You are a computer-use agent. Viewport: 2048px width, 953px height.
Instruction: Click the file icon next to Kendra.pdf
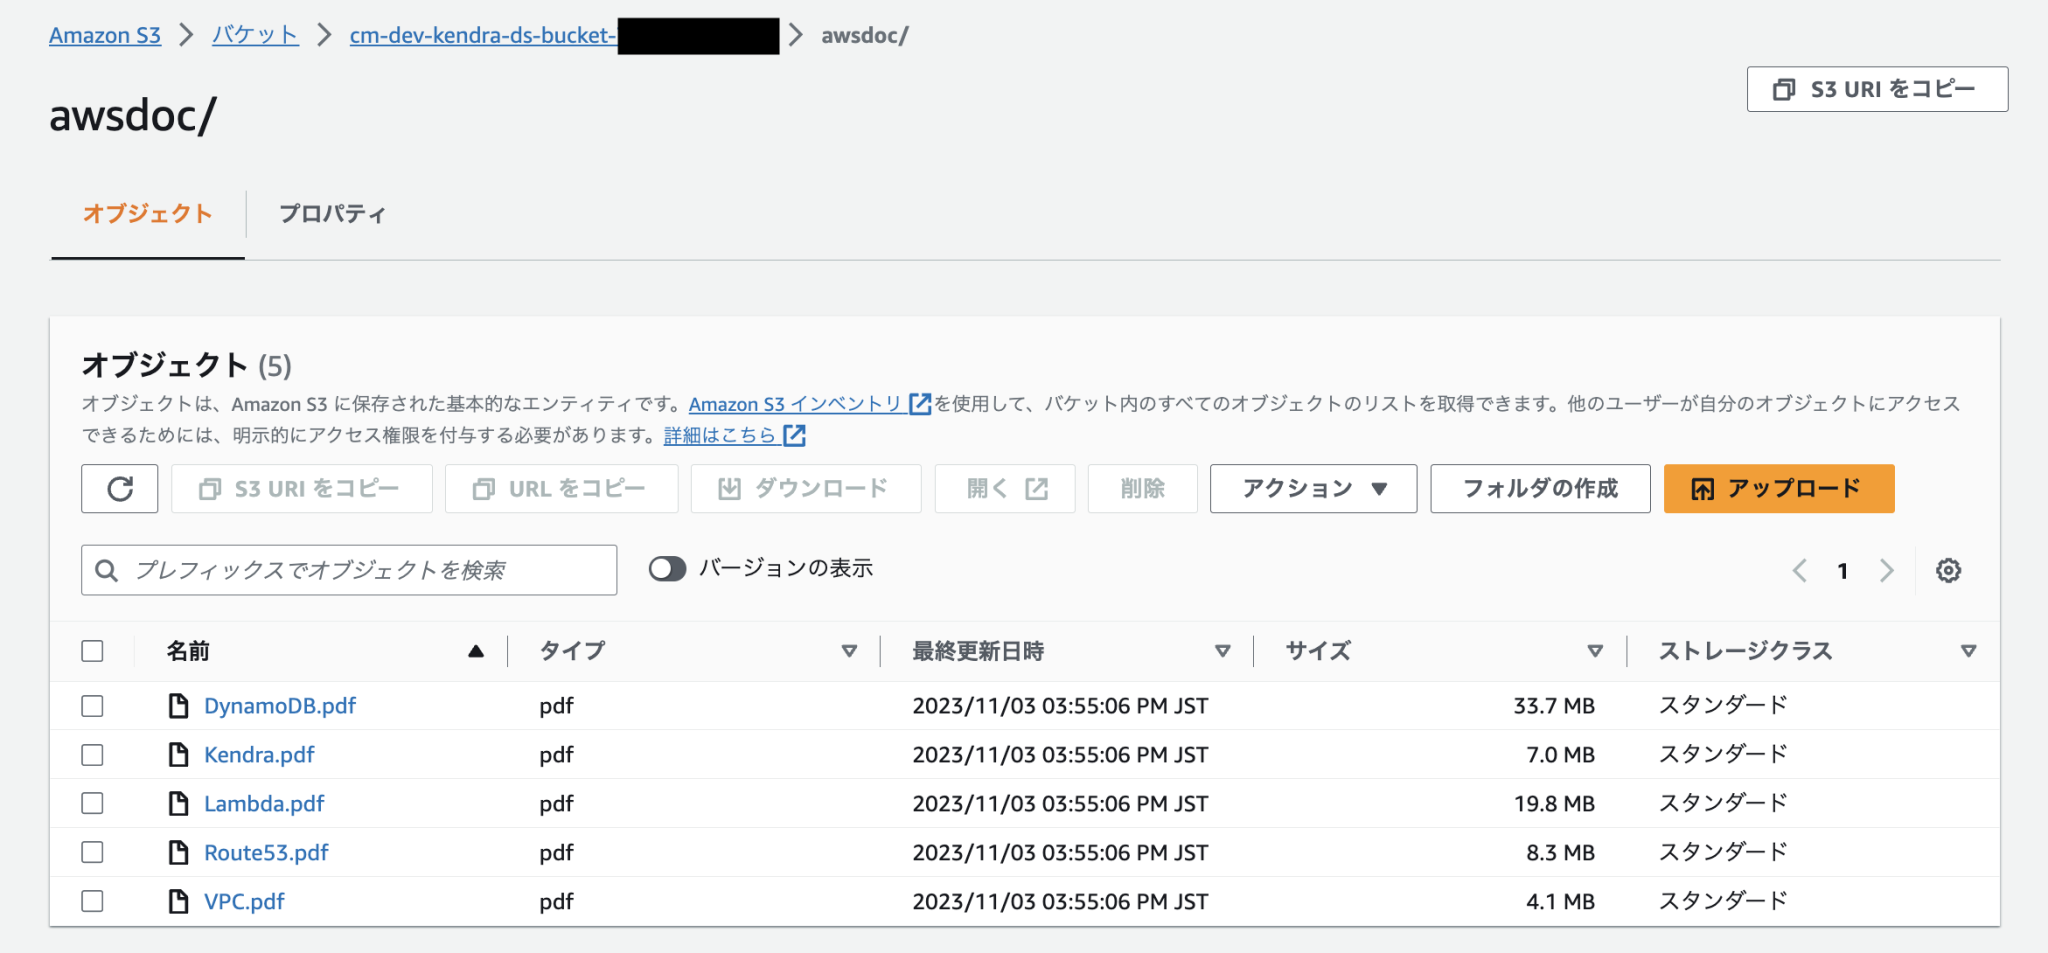(178, 754)
